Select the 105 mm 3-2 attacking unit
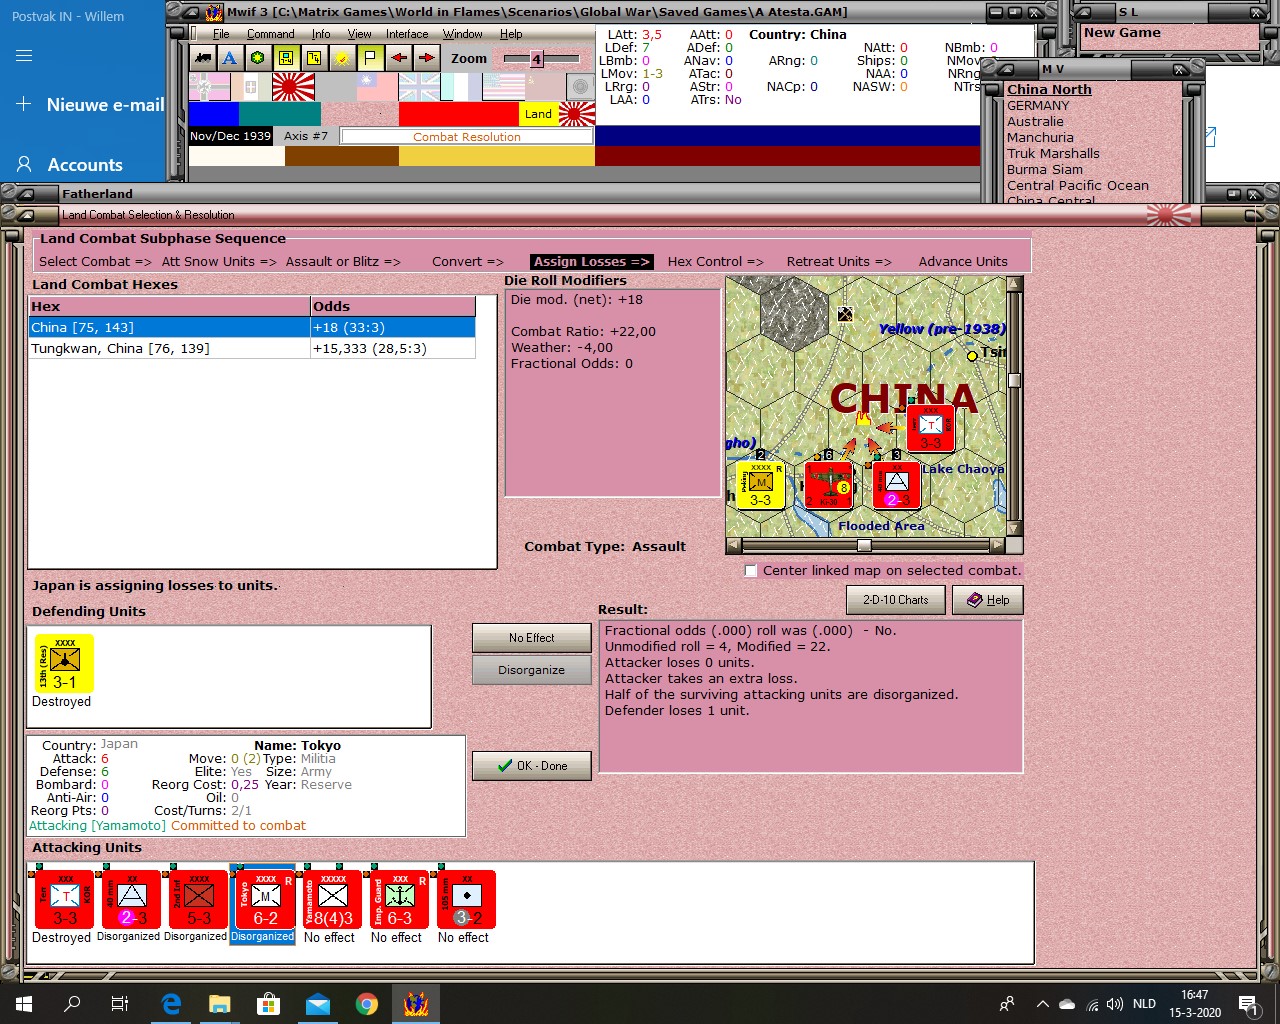 pyautogui.click(x=466, y=899)
